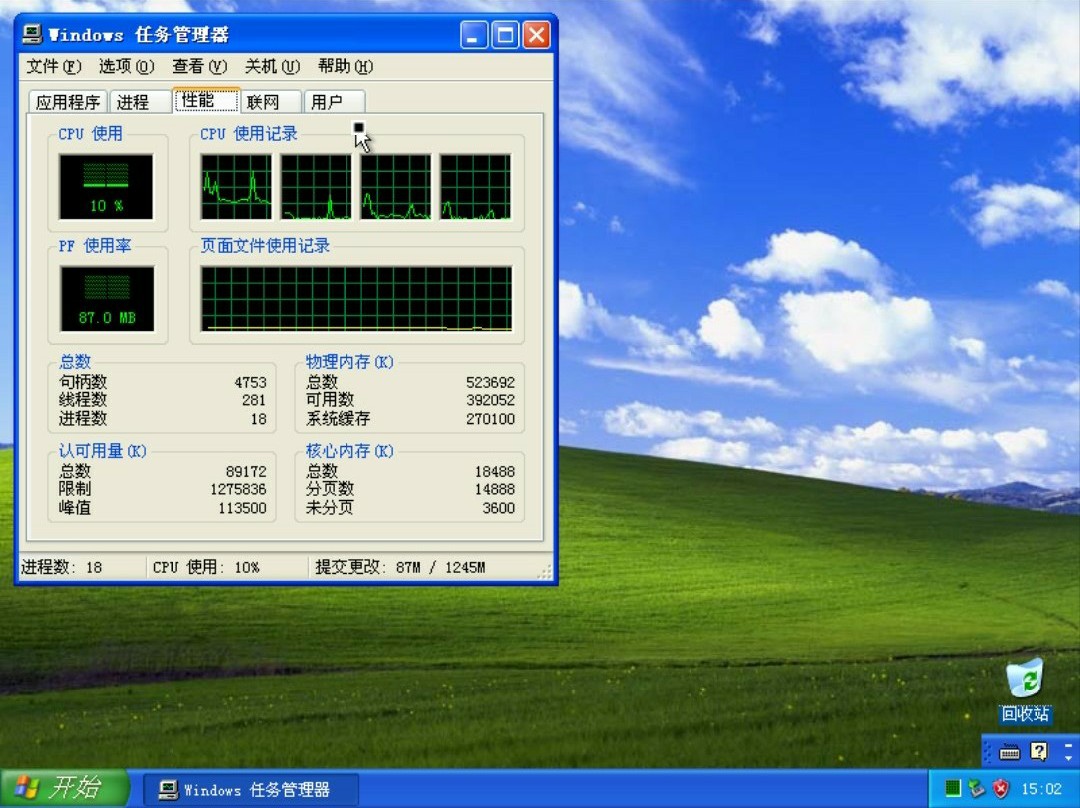The width and height of the screenshot is (1080, 808).
Task: Click the green CPU usage tray icon
Action: 952,789
